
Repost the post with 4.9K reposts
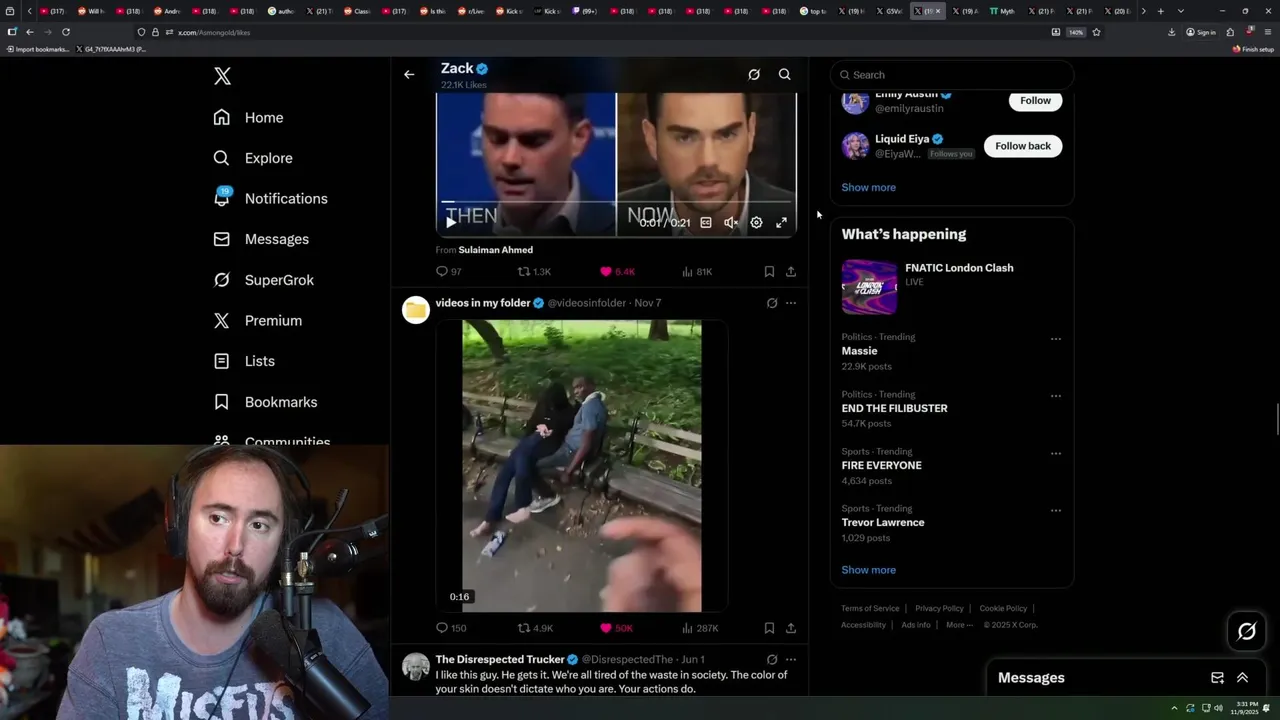point(535,628)
